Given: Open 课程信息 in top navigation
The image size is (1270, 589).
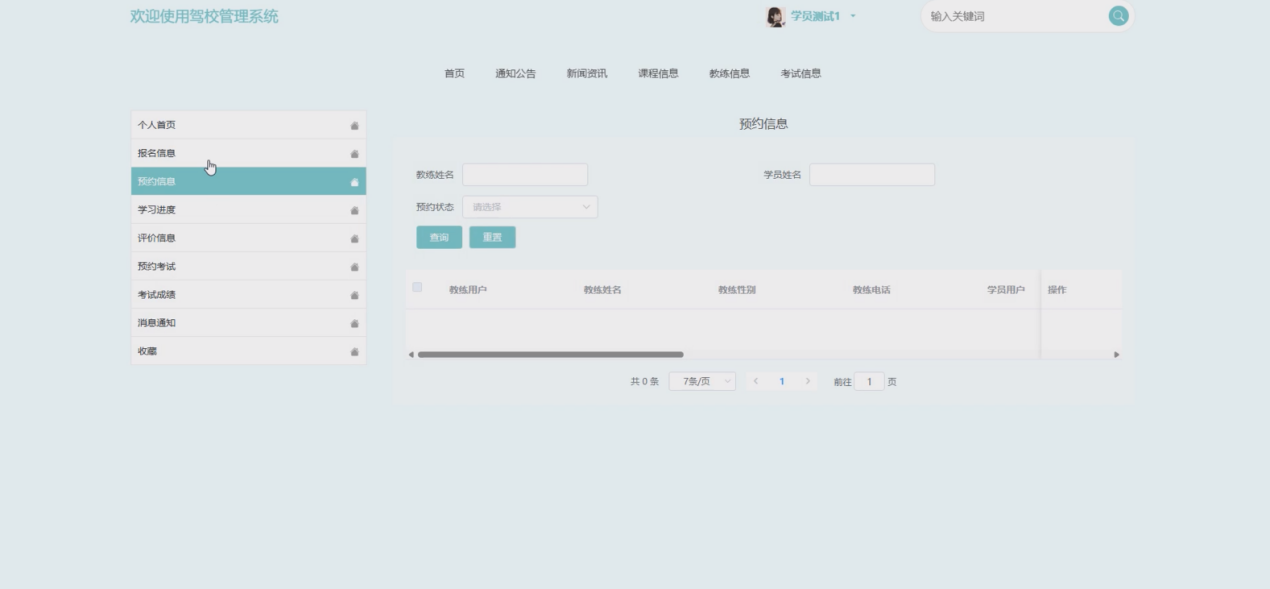Looking at the screenshot, I should click(x=659, y=73).
